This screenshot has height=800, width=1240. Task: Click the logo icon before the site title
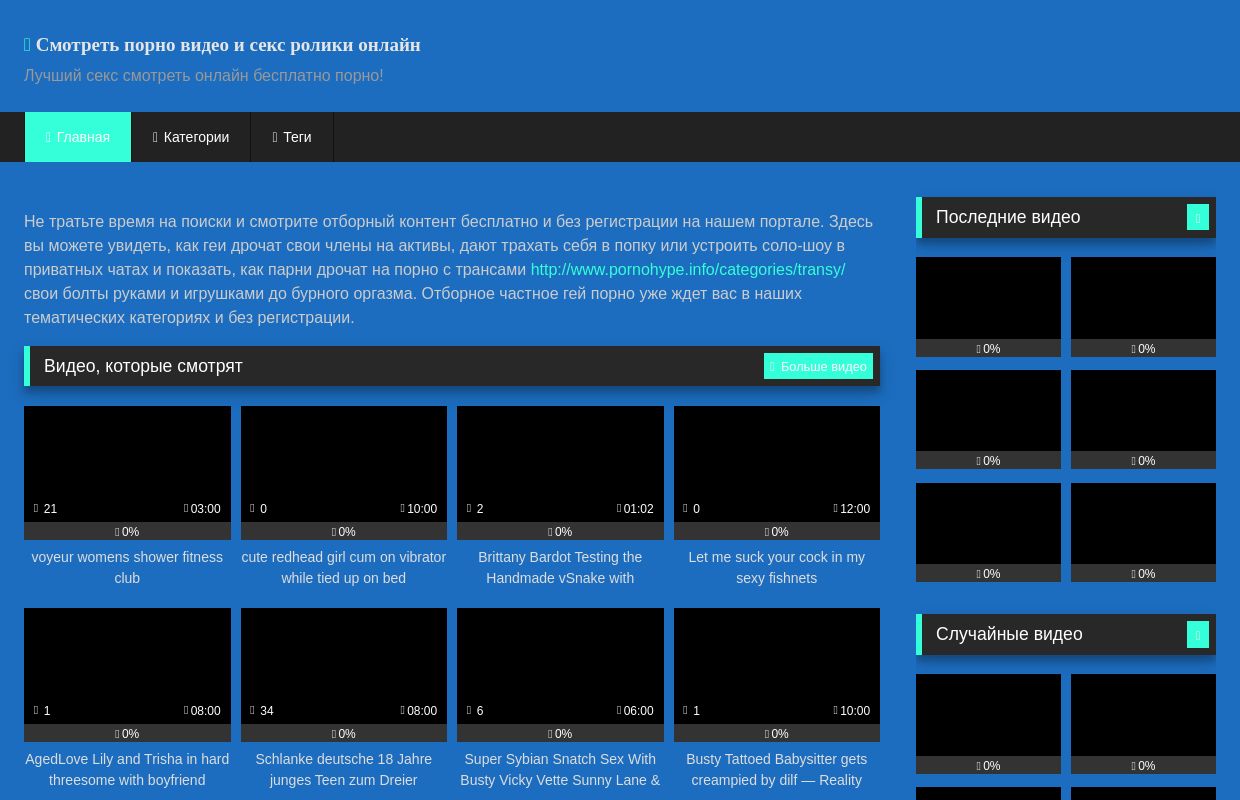[28, 45]
